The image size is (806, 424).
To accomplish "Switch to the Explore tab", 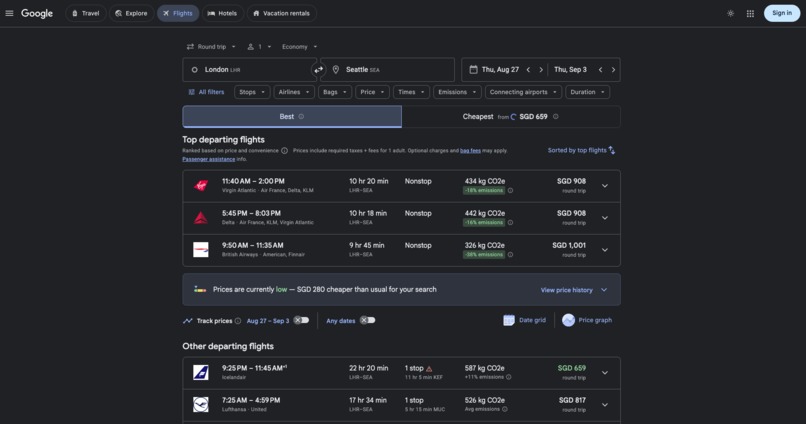I will tap(131, 13).
